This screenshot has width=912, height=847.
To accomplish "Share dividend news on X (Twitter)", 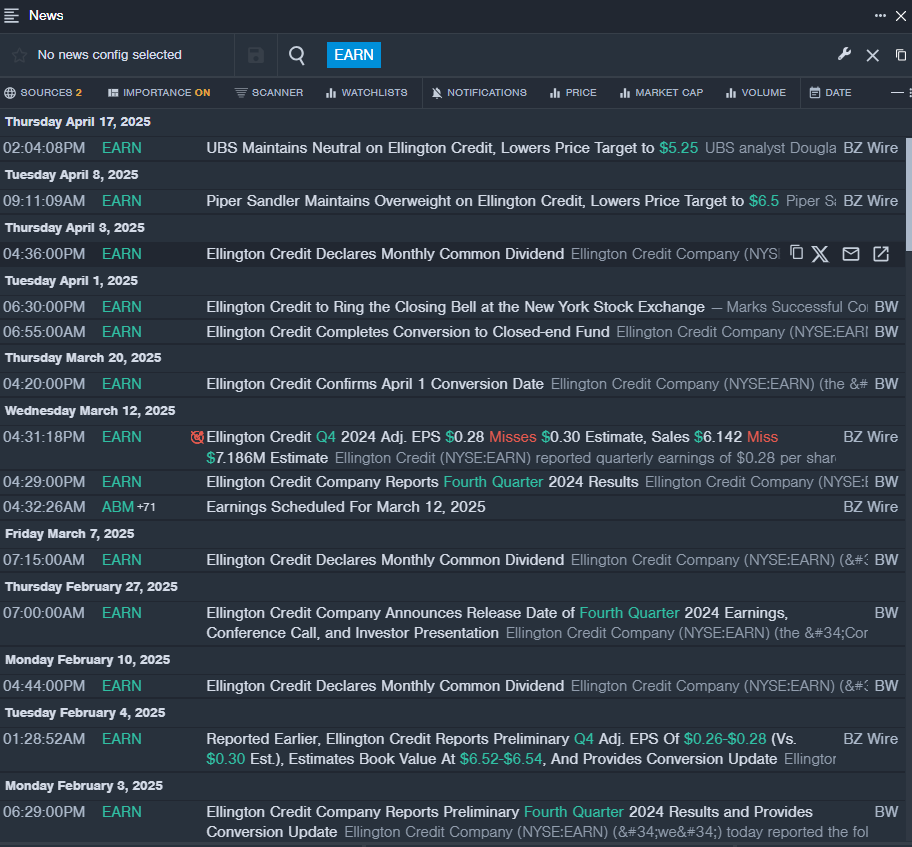I will click(820, 254).
